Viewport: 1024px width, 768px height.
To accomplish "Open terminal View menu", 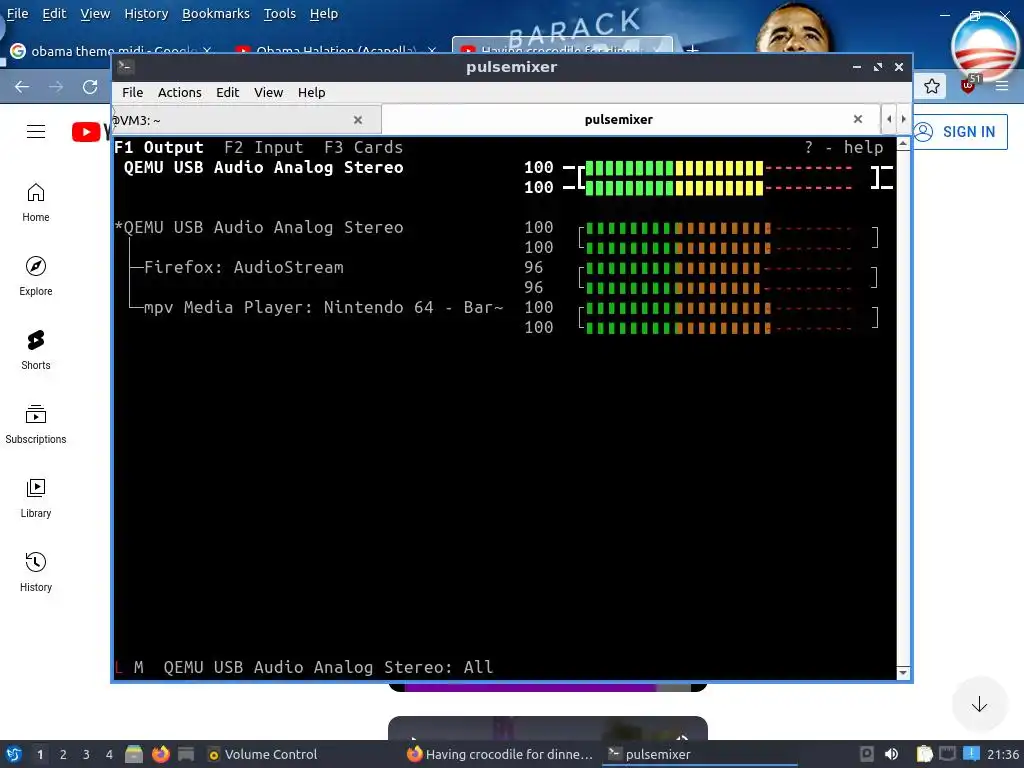I will tap(268, 93).
